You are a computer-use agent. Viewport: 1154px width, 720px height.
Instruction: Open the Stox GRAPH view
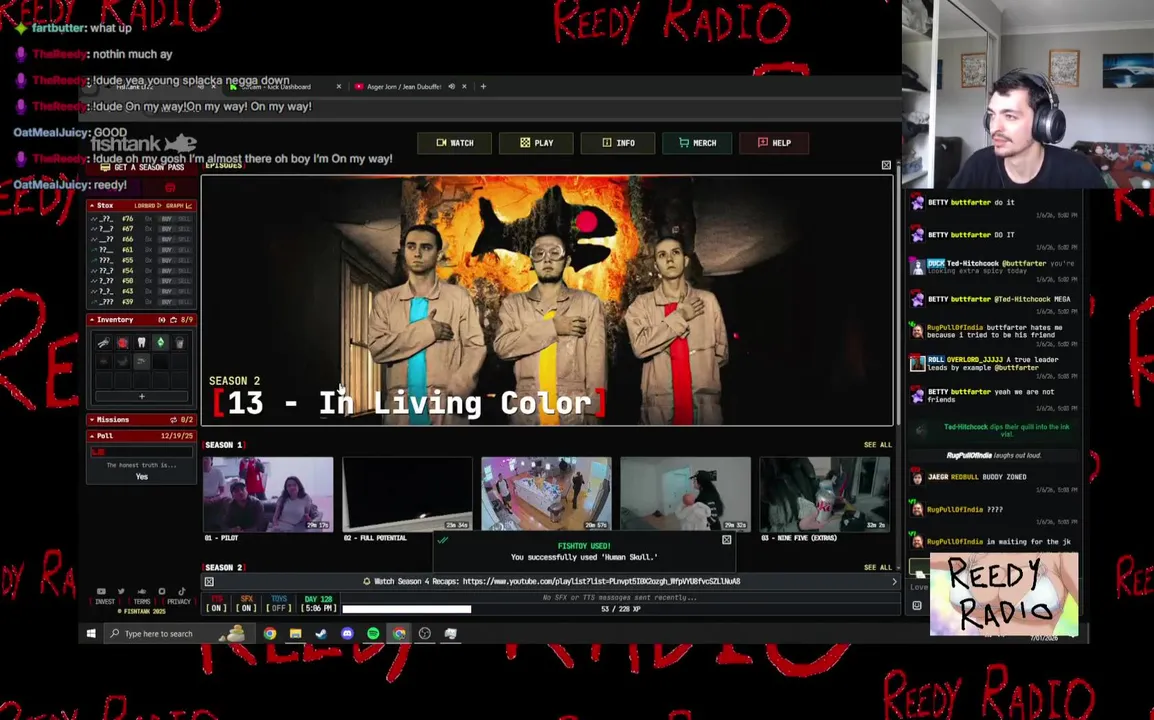point(178,205)
